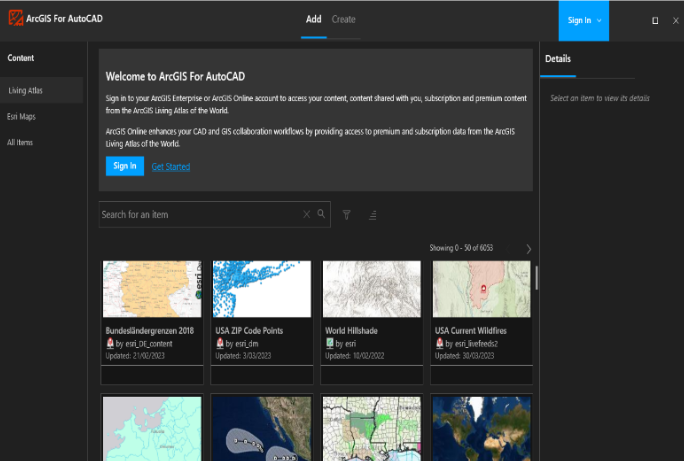The width and height of the screenshot is (684, 461).
Task: Select Esri Maps in sidebar
Action: 23,117
